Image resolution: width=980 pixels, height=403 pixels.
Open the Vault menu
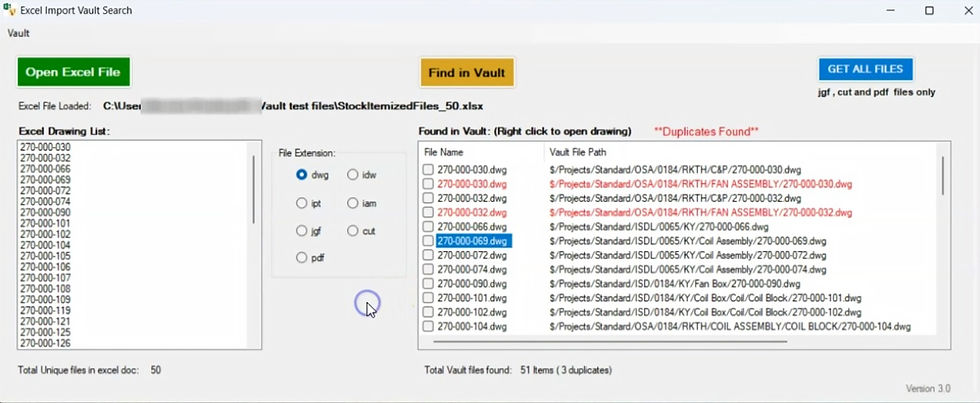pos(19,33)
